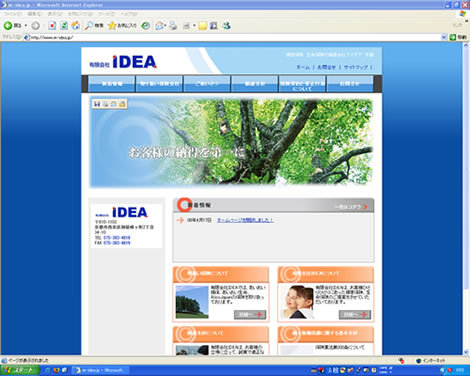The height and width of the screenshot is (376, 470).
Task: Click the green Go (移動) button
Action: 458,37
